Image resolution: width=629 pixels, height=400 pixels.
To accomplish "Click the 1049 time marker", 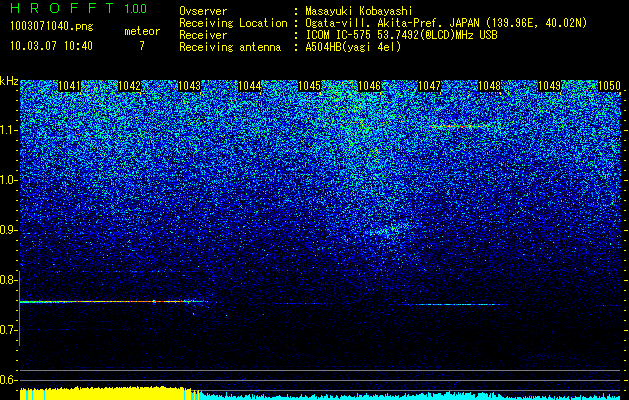I will tap(549, 86).
